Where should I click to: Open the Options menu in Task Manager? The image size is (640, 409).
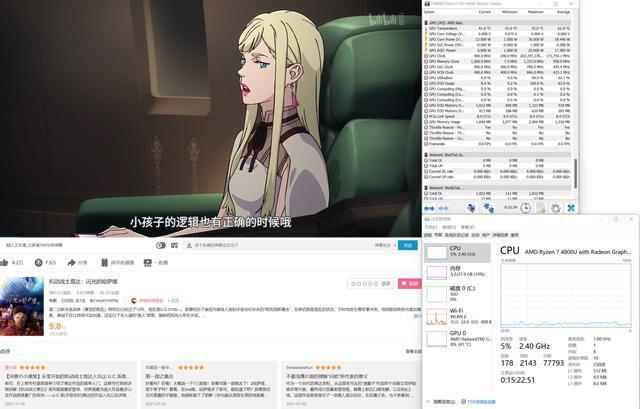[449, 227]
